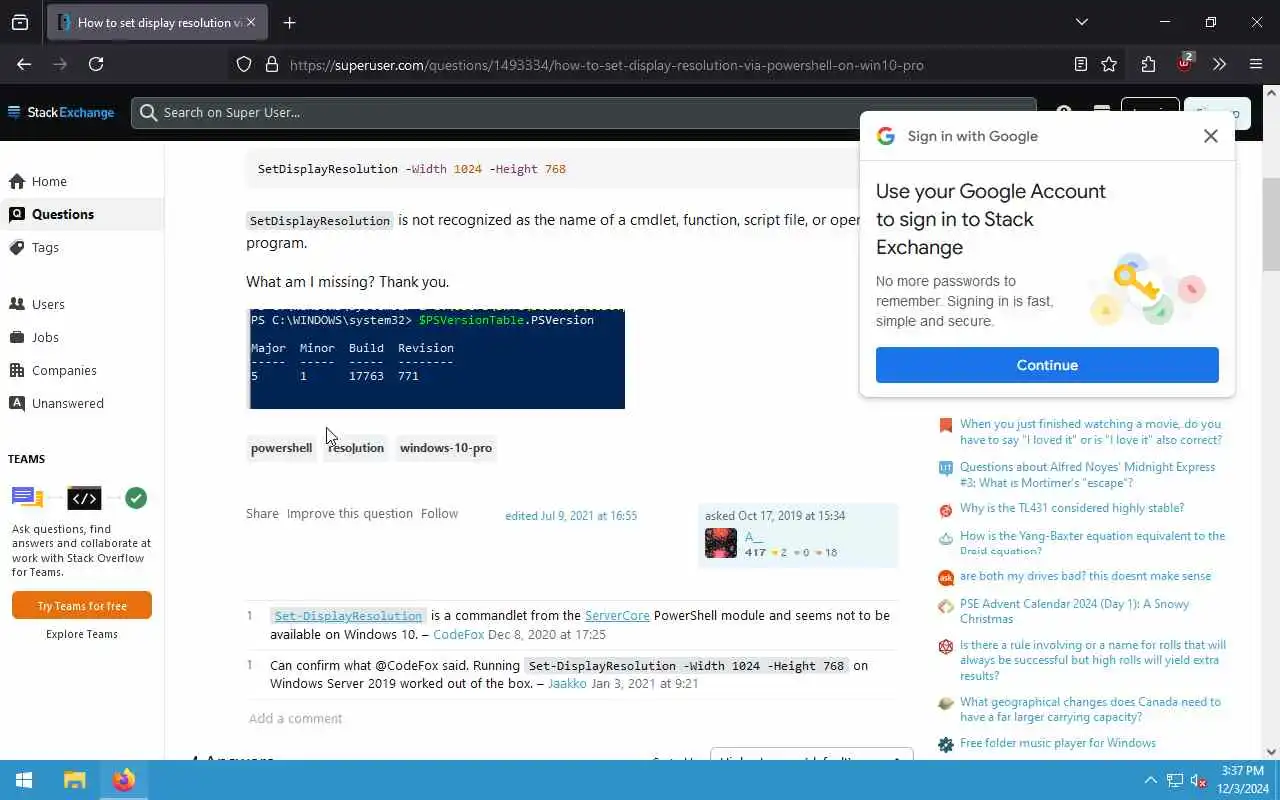Click Try Teams for free button
Viewport: 1280px width, 800px height.
[x=82, y=605]
